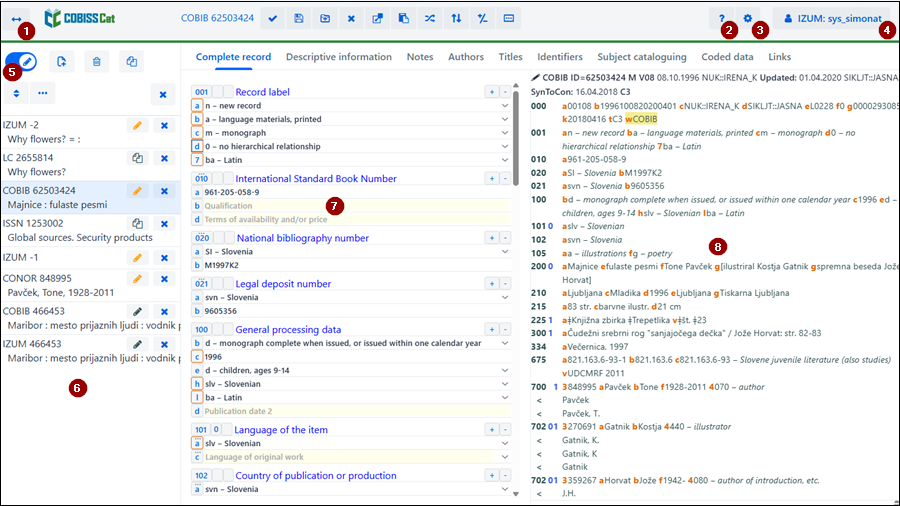Screen dimensions: 900x506
Task: Open the Titles tab
Action: pos(510,57)
